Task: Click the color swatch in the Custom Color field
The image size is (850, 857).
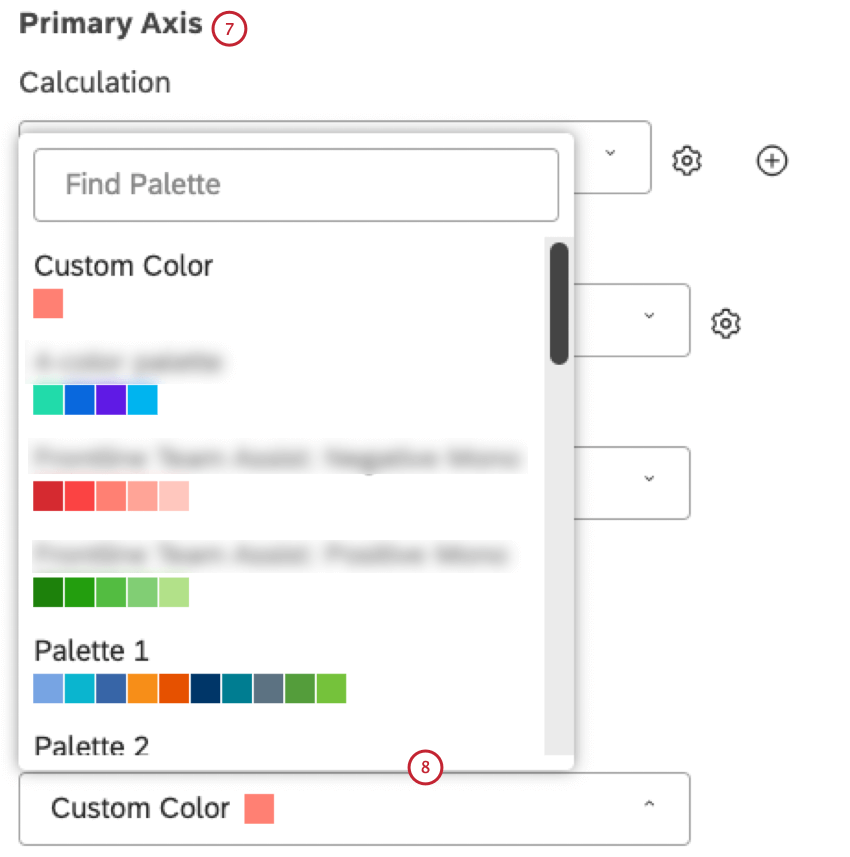Action: [259, 809]
